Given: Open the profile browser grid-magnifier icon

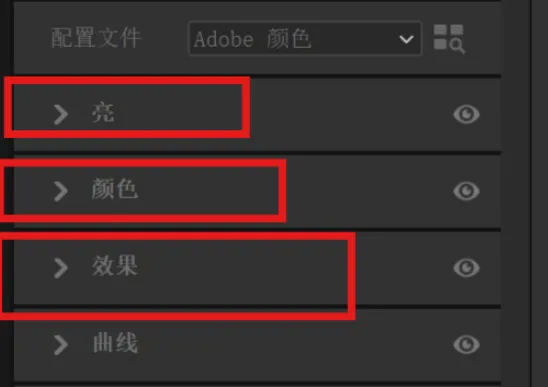Looking at the screenshot, I should [449, 39].
